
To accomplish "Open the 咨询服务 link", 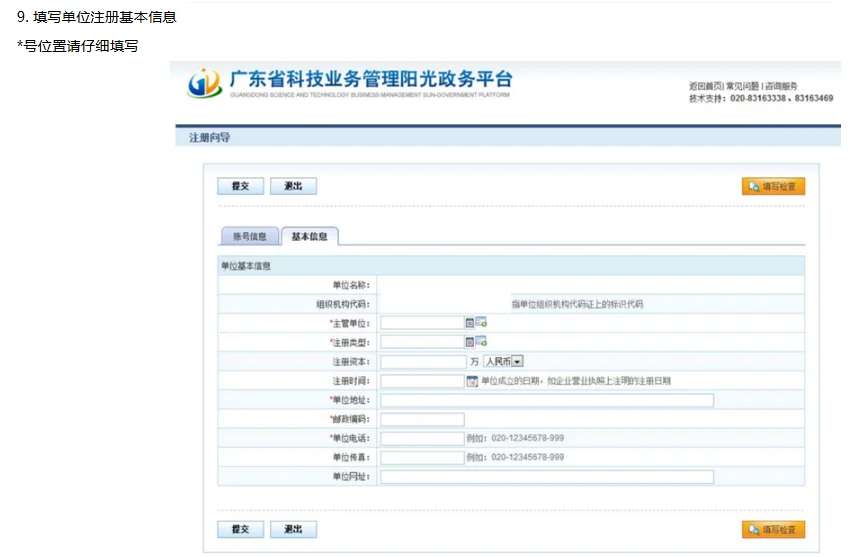I will 781,86.
